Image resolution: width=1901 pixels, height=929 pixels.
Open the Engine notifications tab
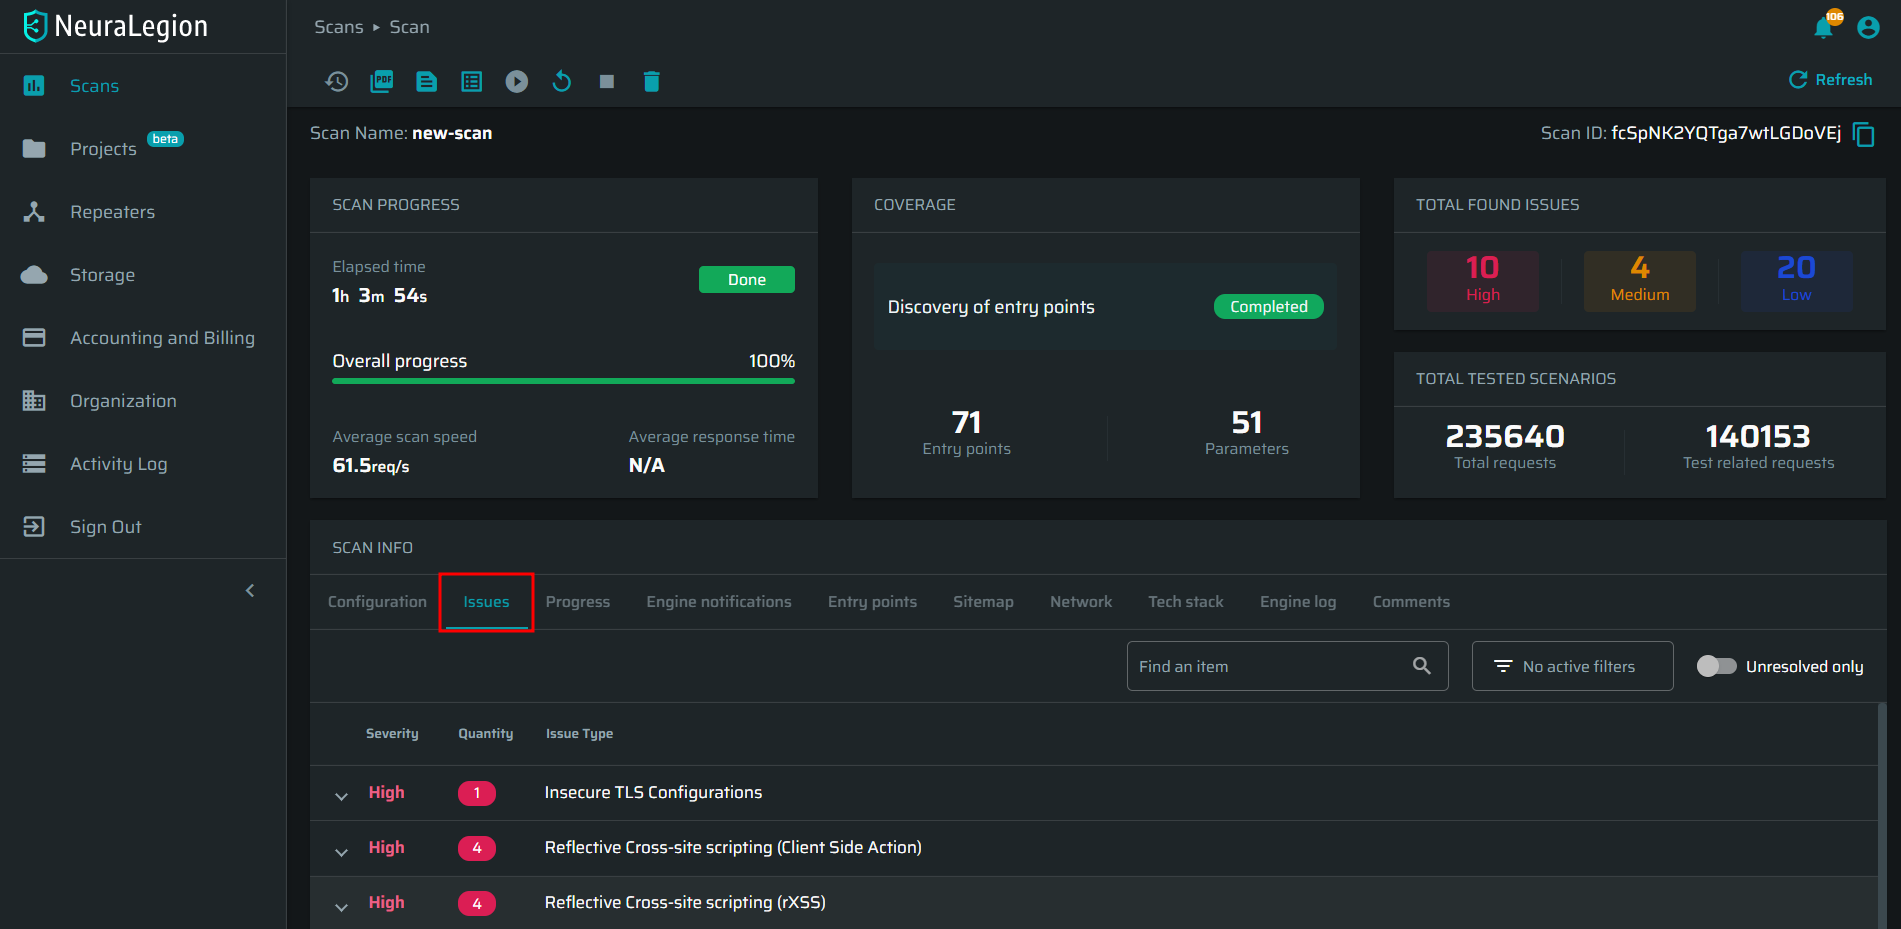(719, 602)
